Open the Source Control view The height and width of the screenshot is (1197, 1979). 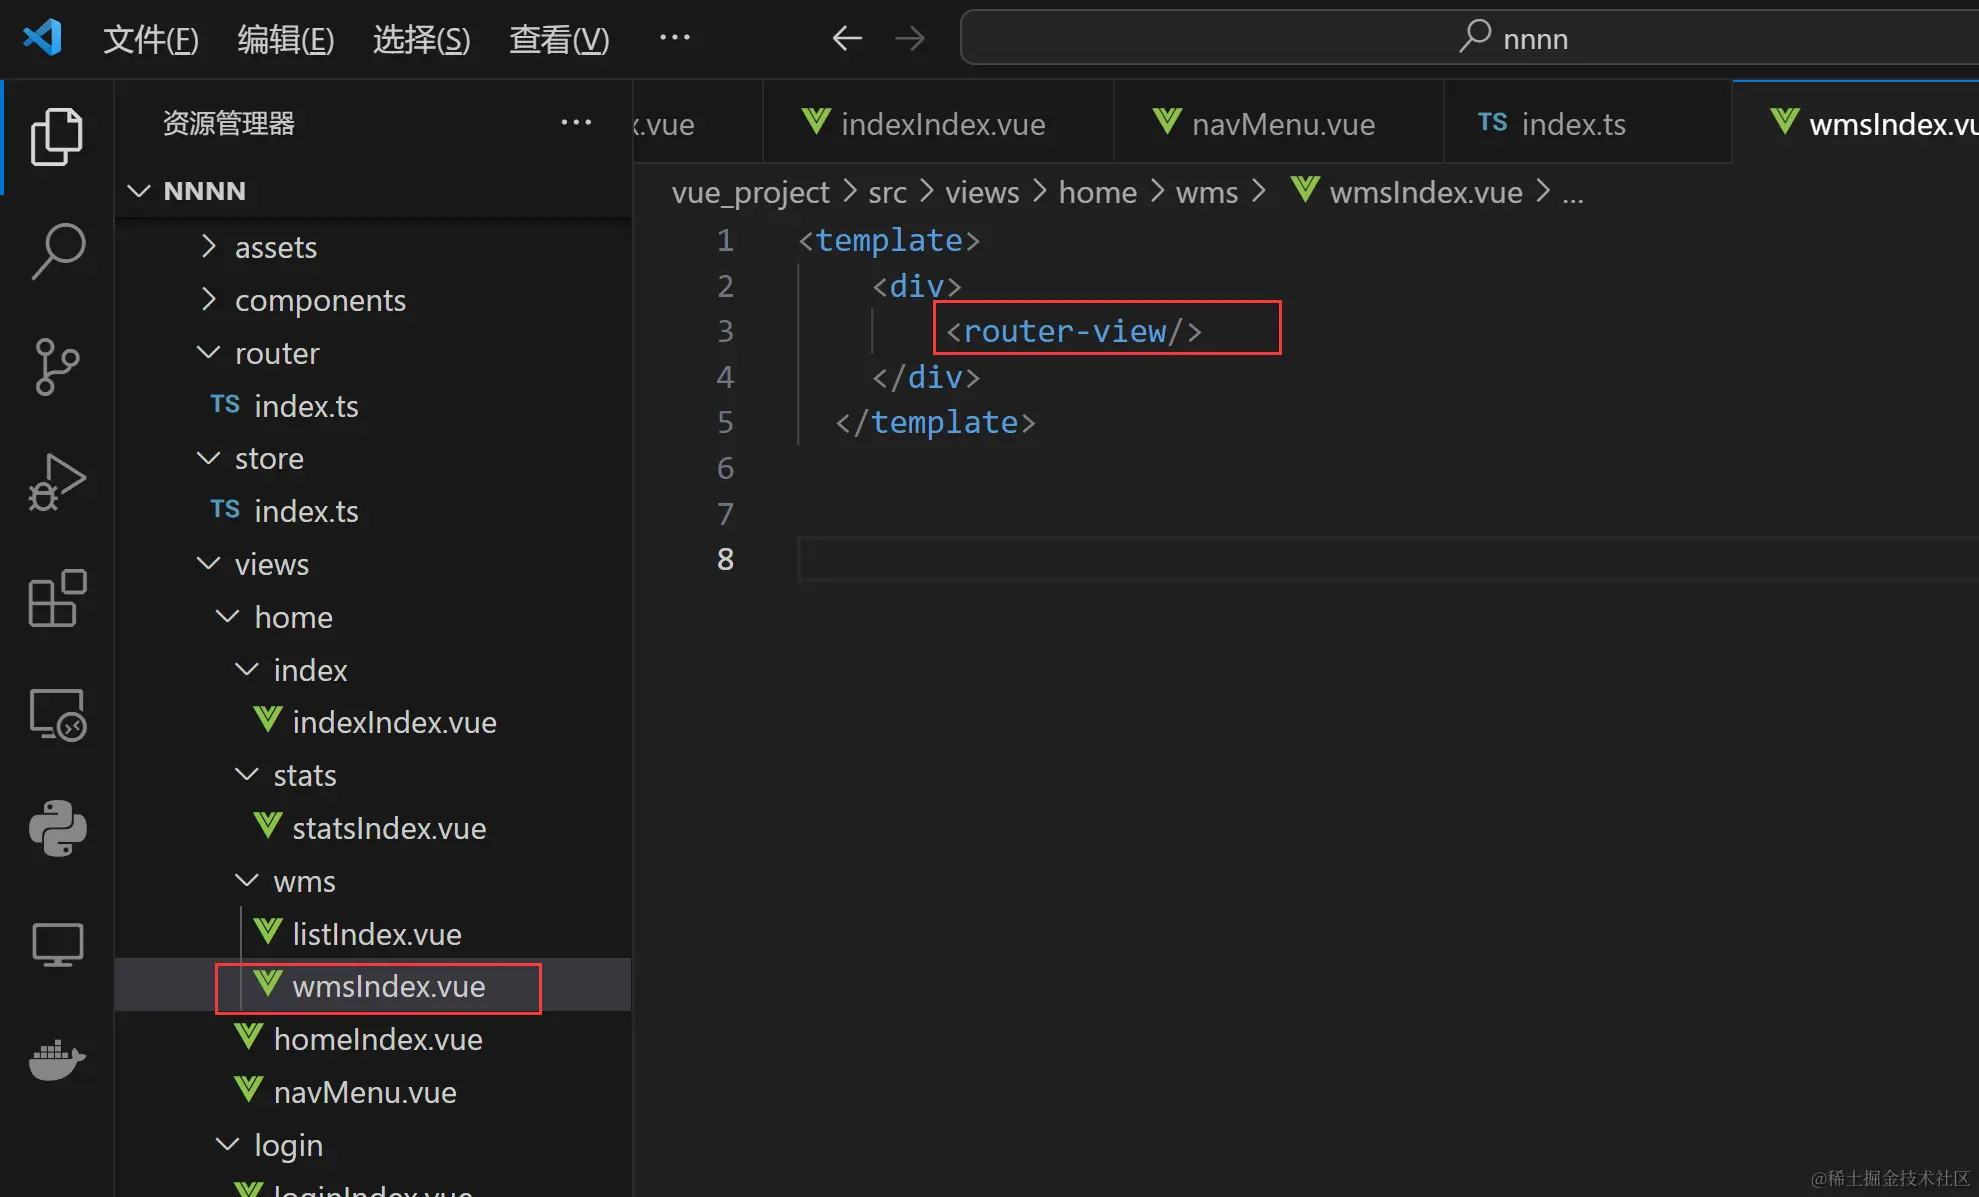(57, 366)
